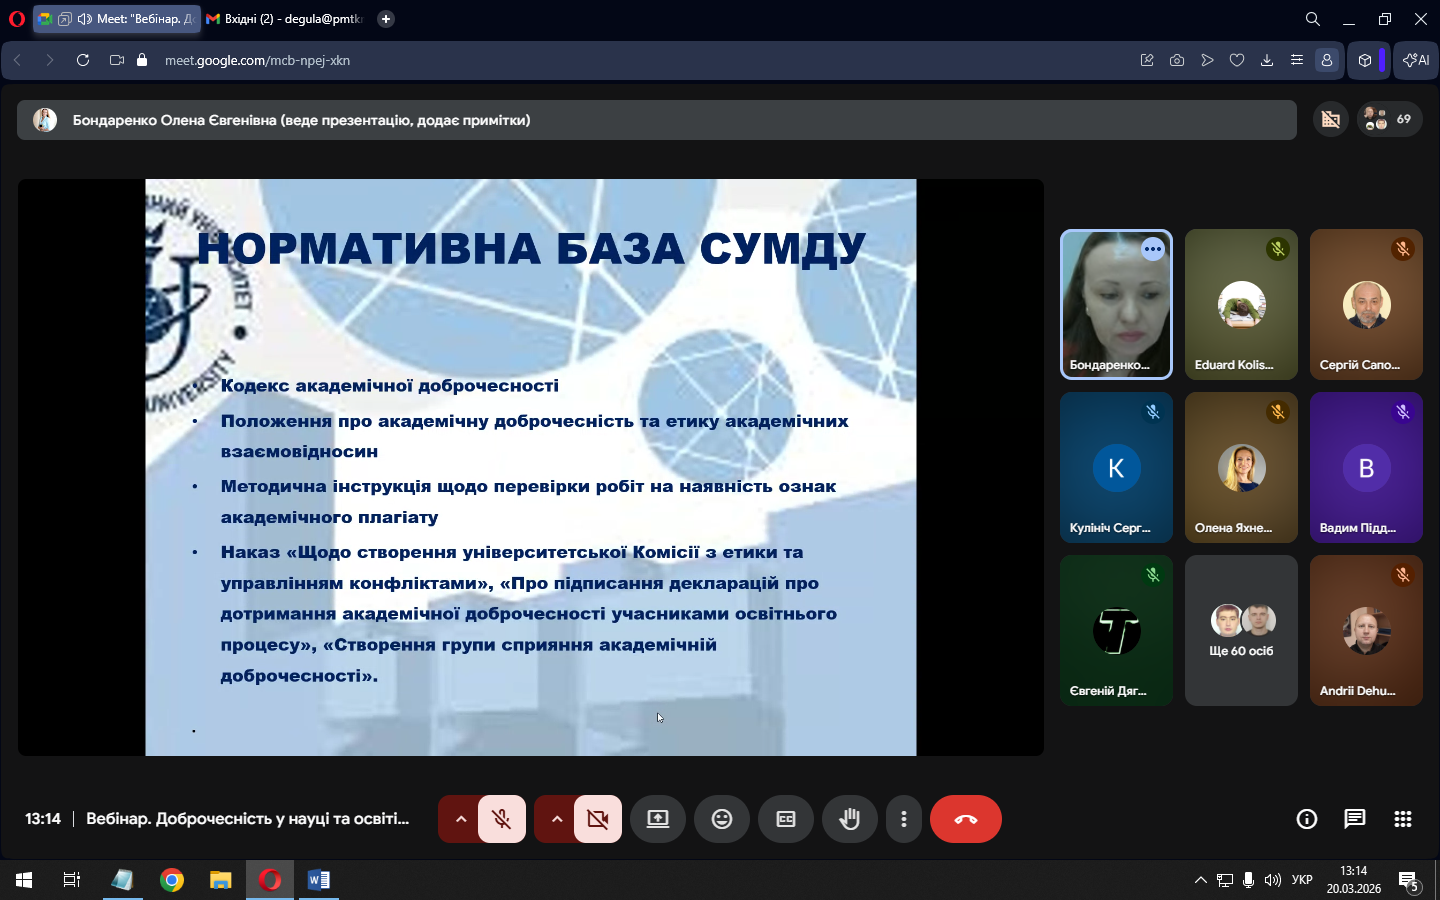
Task: Raise hand in the meeting
Action: [x=849, y=819]
